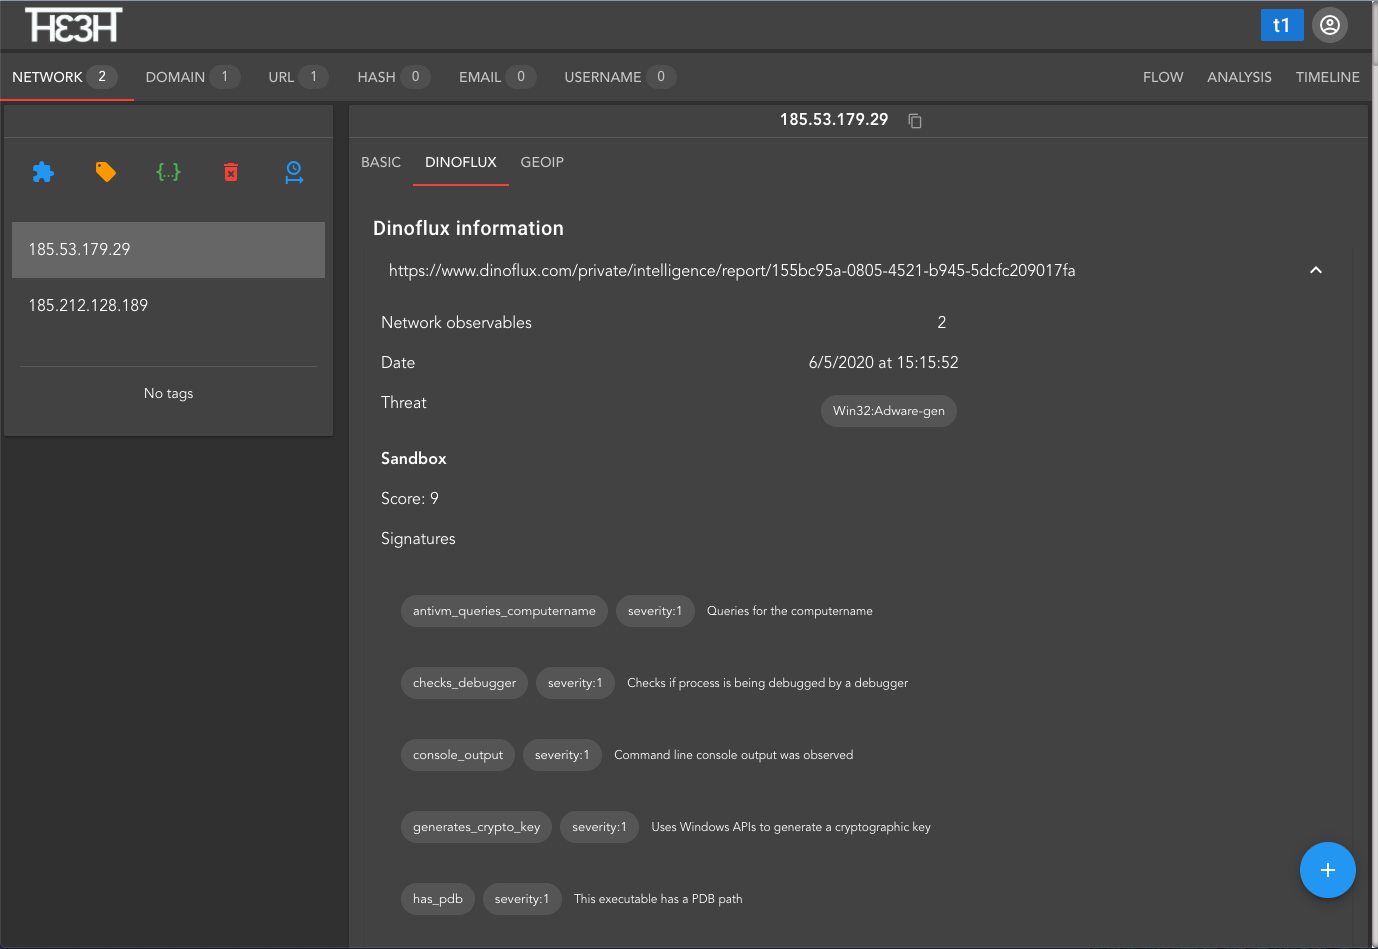Go to the TIMELINE view
1378x949 pixels.
[x=1327, y=77]
